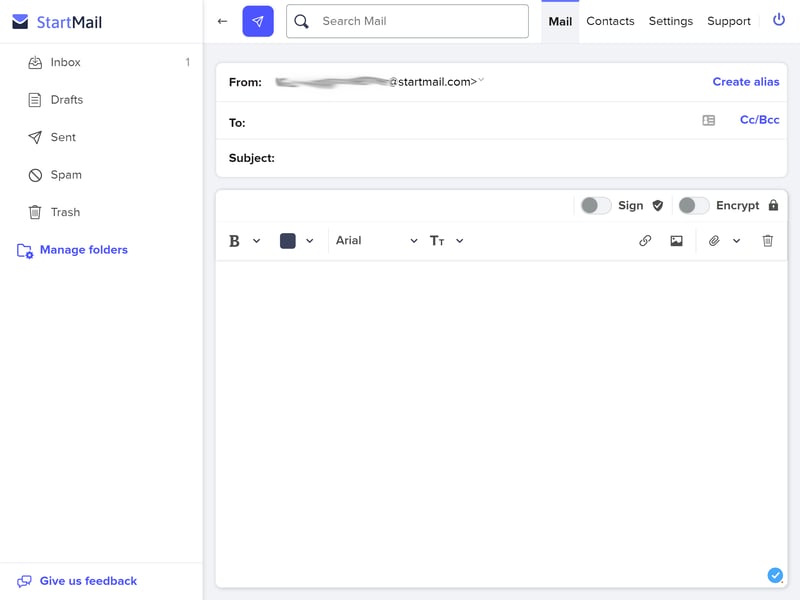Switch to the Mail tab

560,21
